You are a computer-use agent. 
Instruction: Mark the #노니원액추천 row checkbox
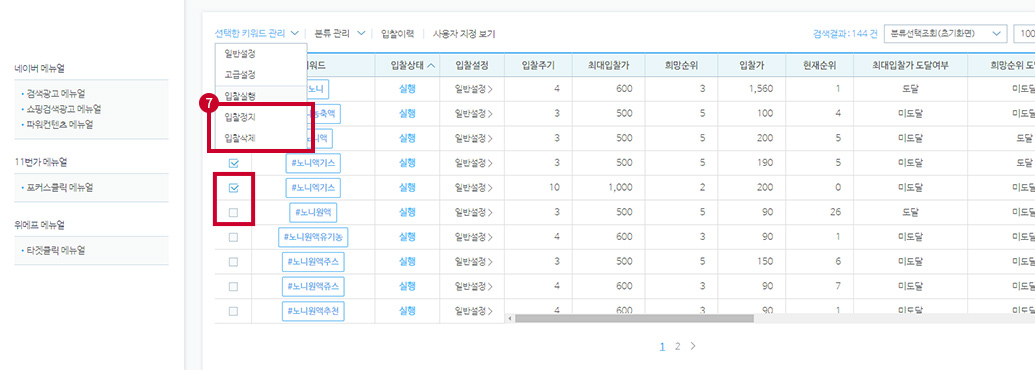point(233,311)
